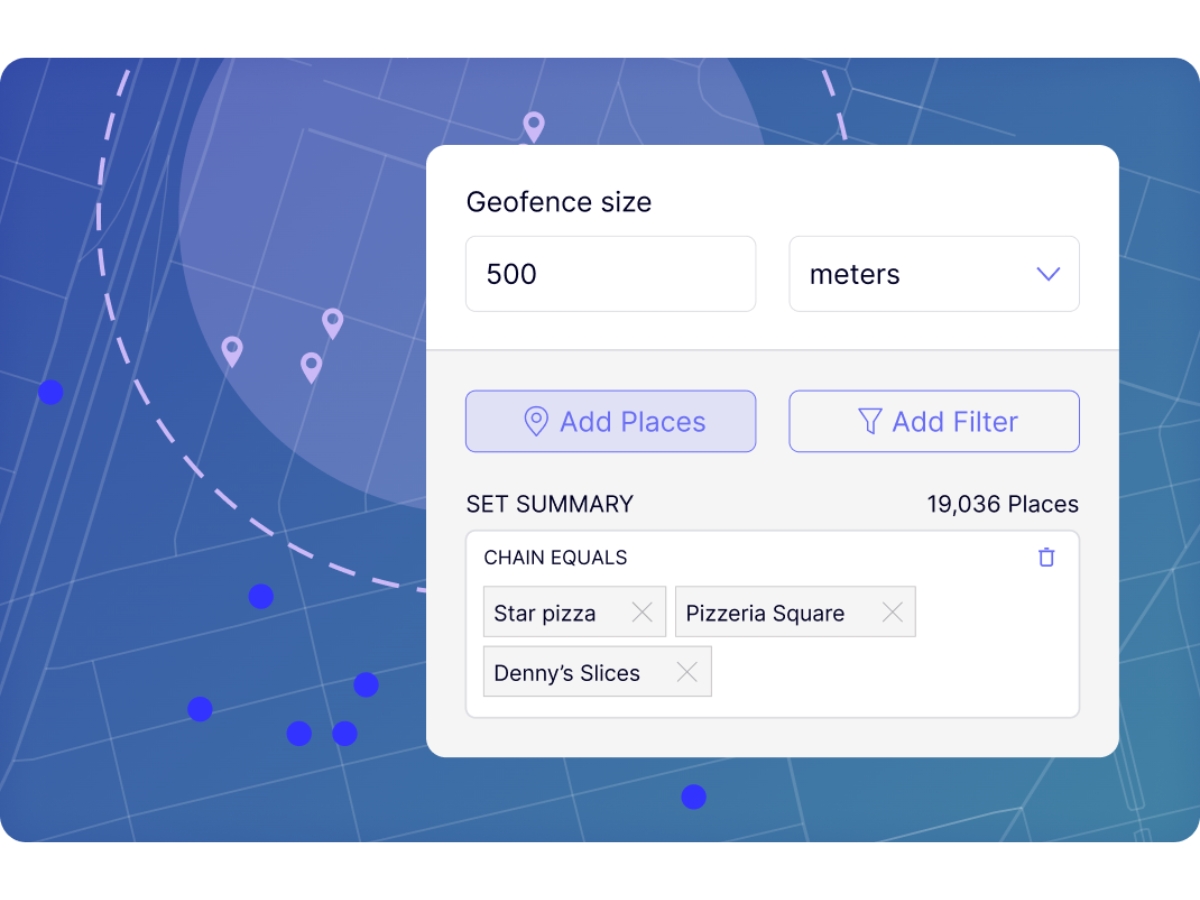Click the Geofence size heading
The height and width of the screenshot is (900, 1200).
(559, 202)
